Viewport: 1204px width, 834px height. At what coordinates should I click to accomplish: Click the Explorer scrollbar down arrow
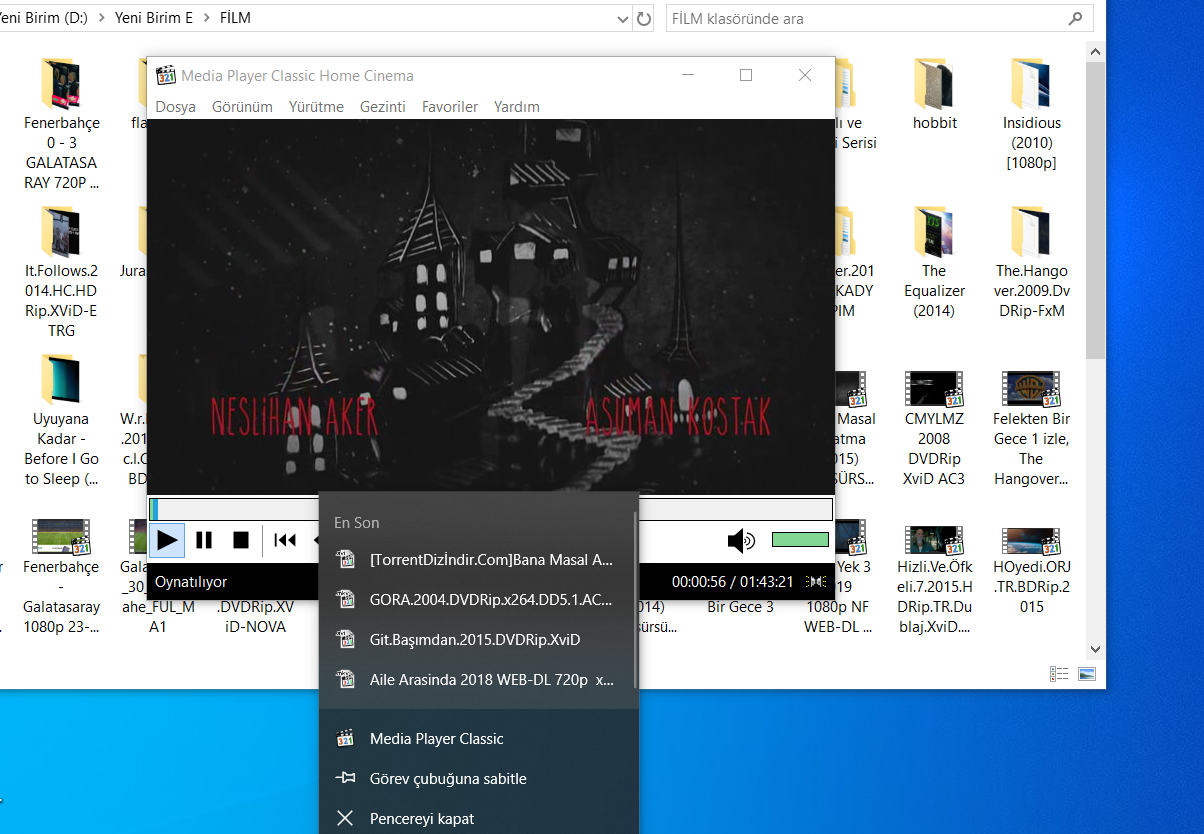pos(1095,649)
